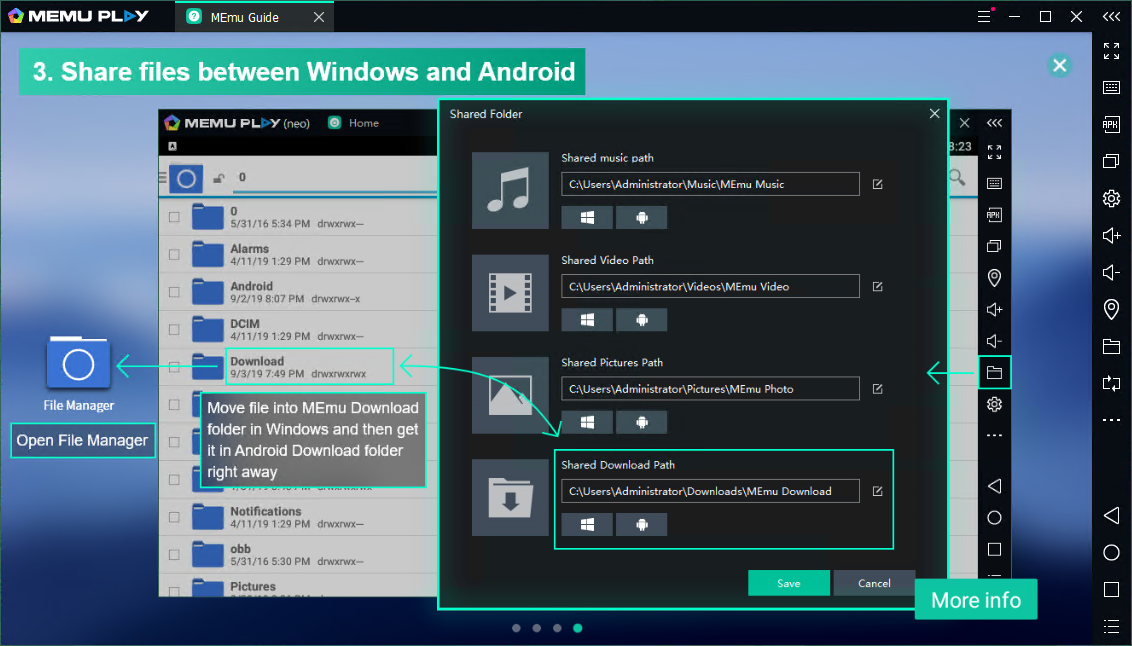Edit the Shared music path
1132x646 pixels.
point(878,184)
